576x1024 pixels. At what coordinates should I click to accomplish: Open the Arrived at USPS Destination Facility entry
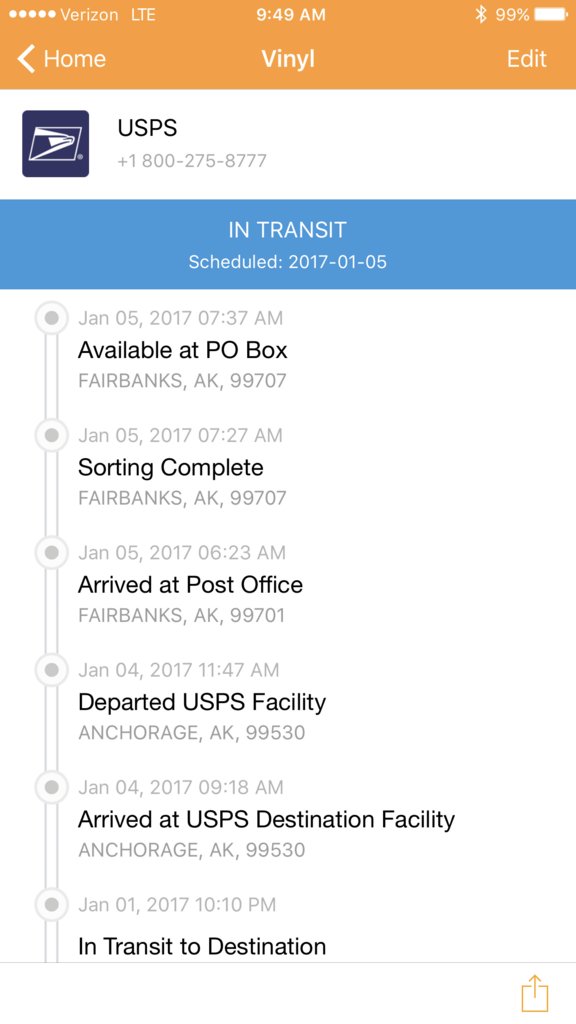[288, 819]
